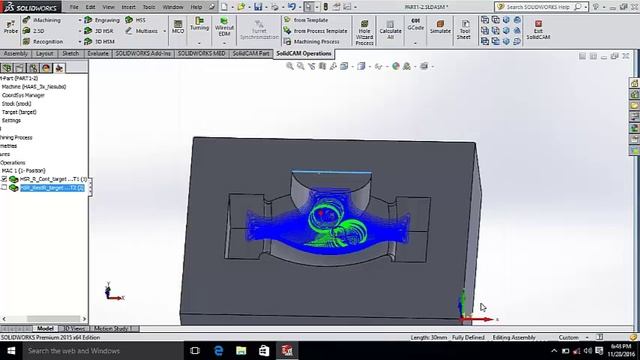This screenshot has height=360, width=640.
Task: Open the Turning dropdown arrow
Action: coord(199,42)
